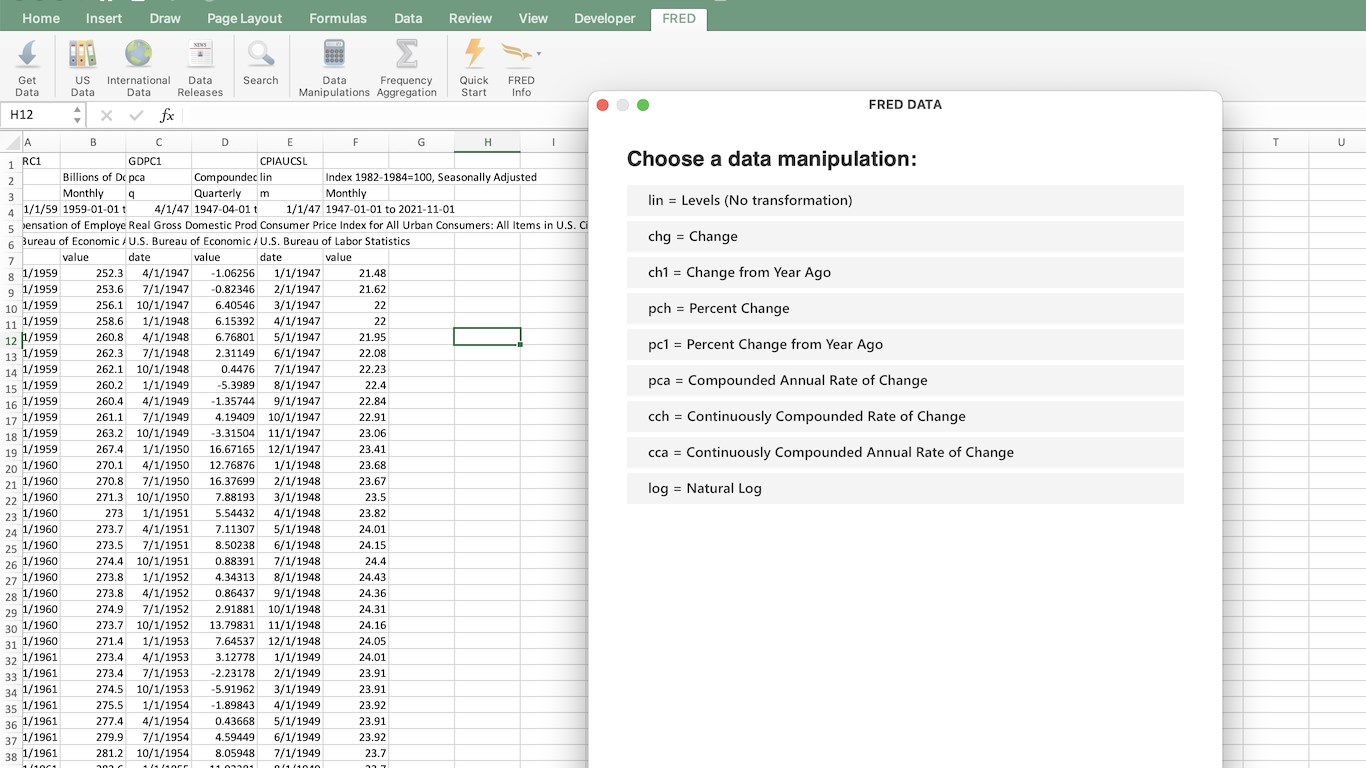
Task: Open the Name Box cell reference dropdown
Action: point(77,116)
